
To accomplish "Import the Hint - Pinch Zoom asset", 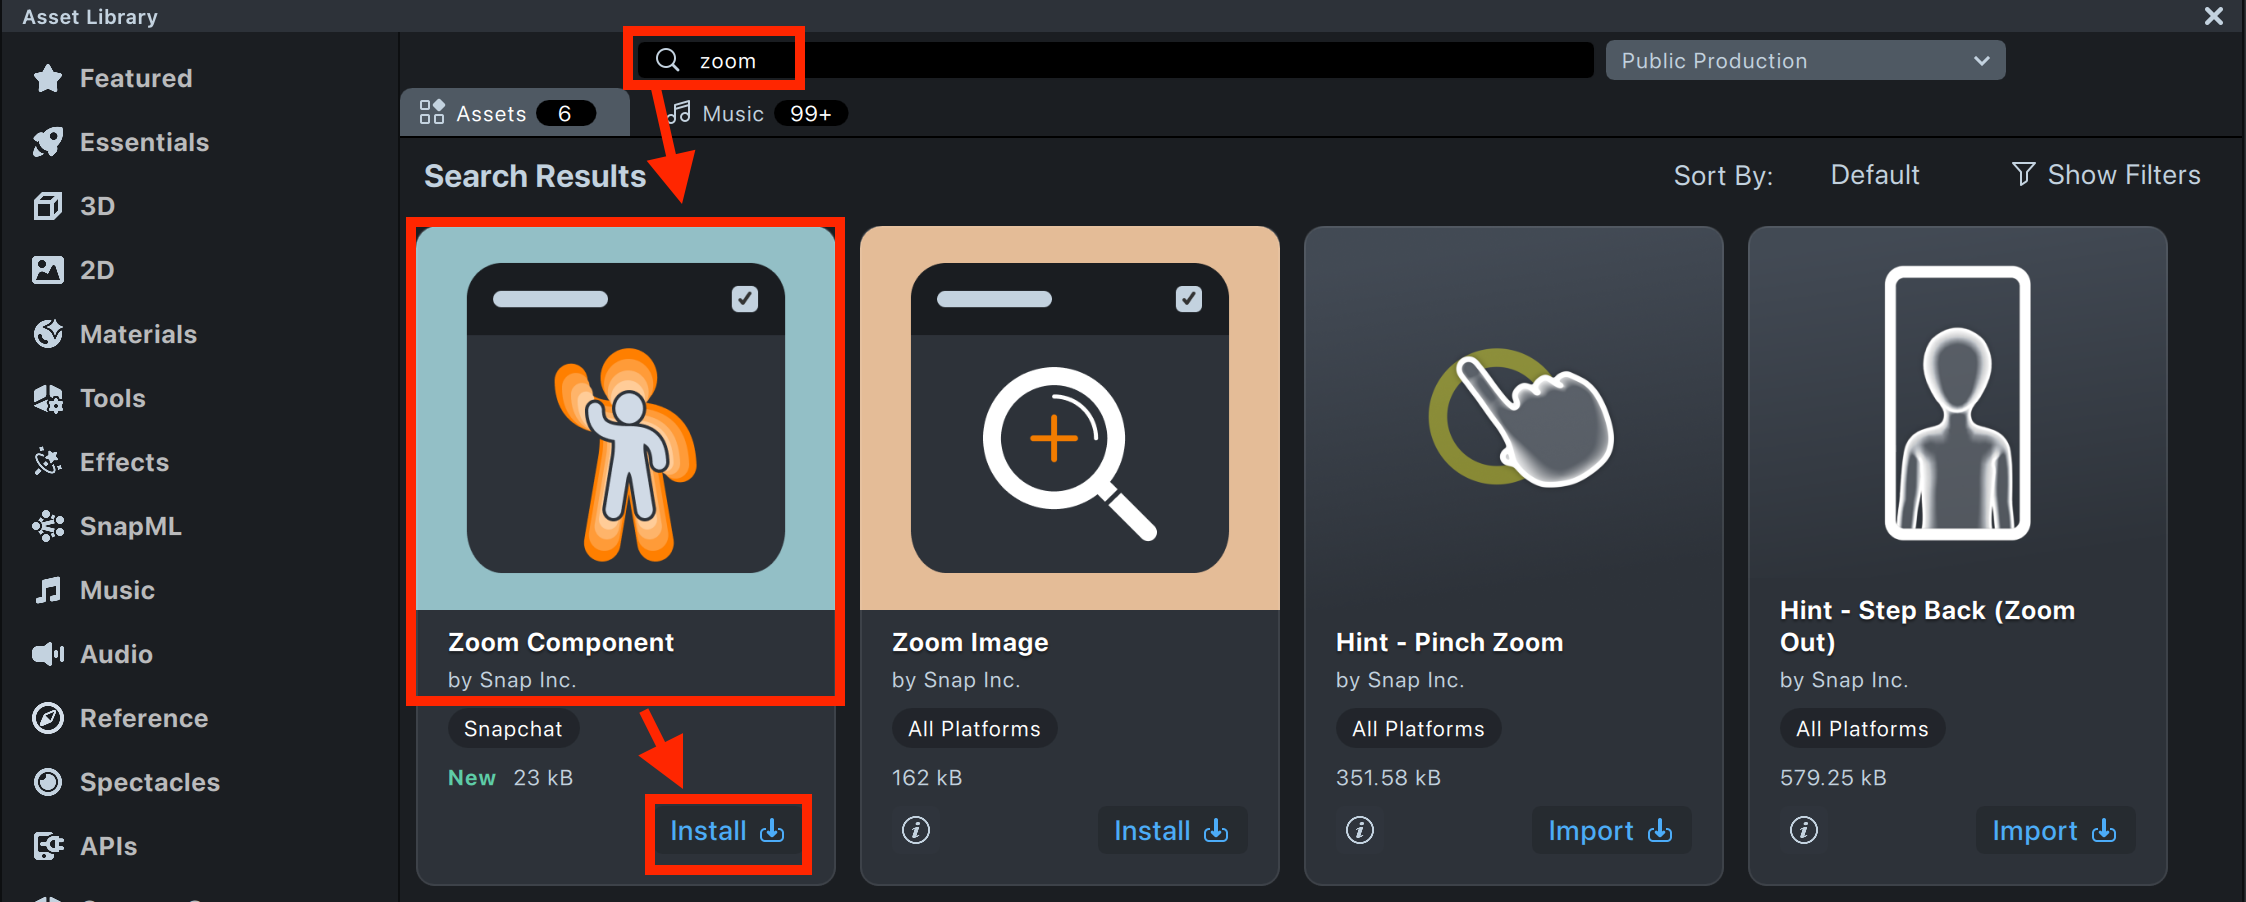I will coord(1611,831).
